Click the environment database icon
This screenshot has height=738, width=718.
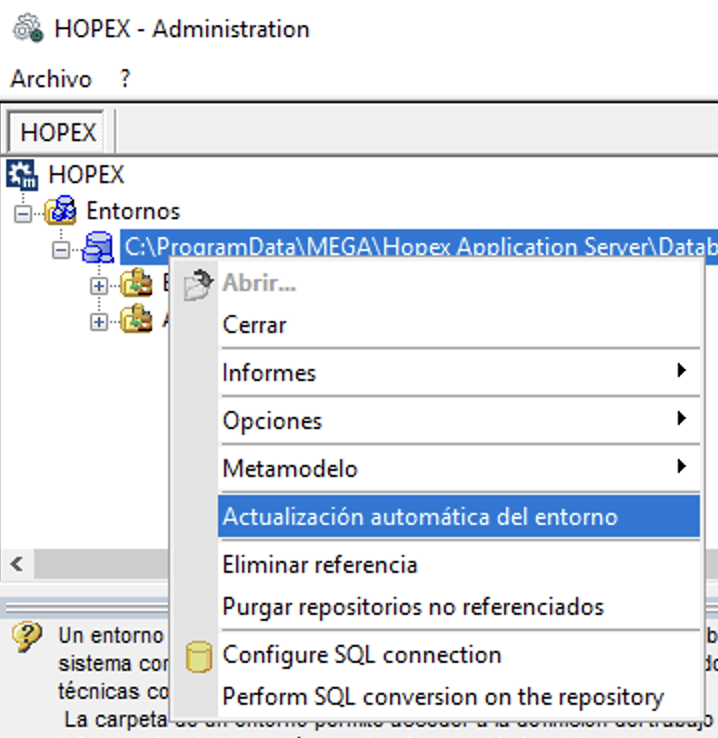click(x=98, y=247)
